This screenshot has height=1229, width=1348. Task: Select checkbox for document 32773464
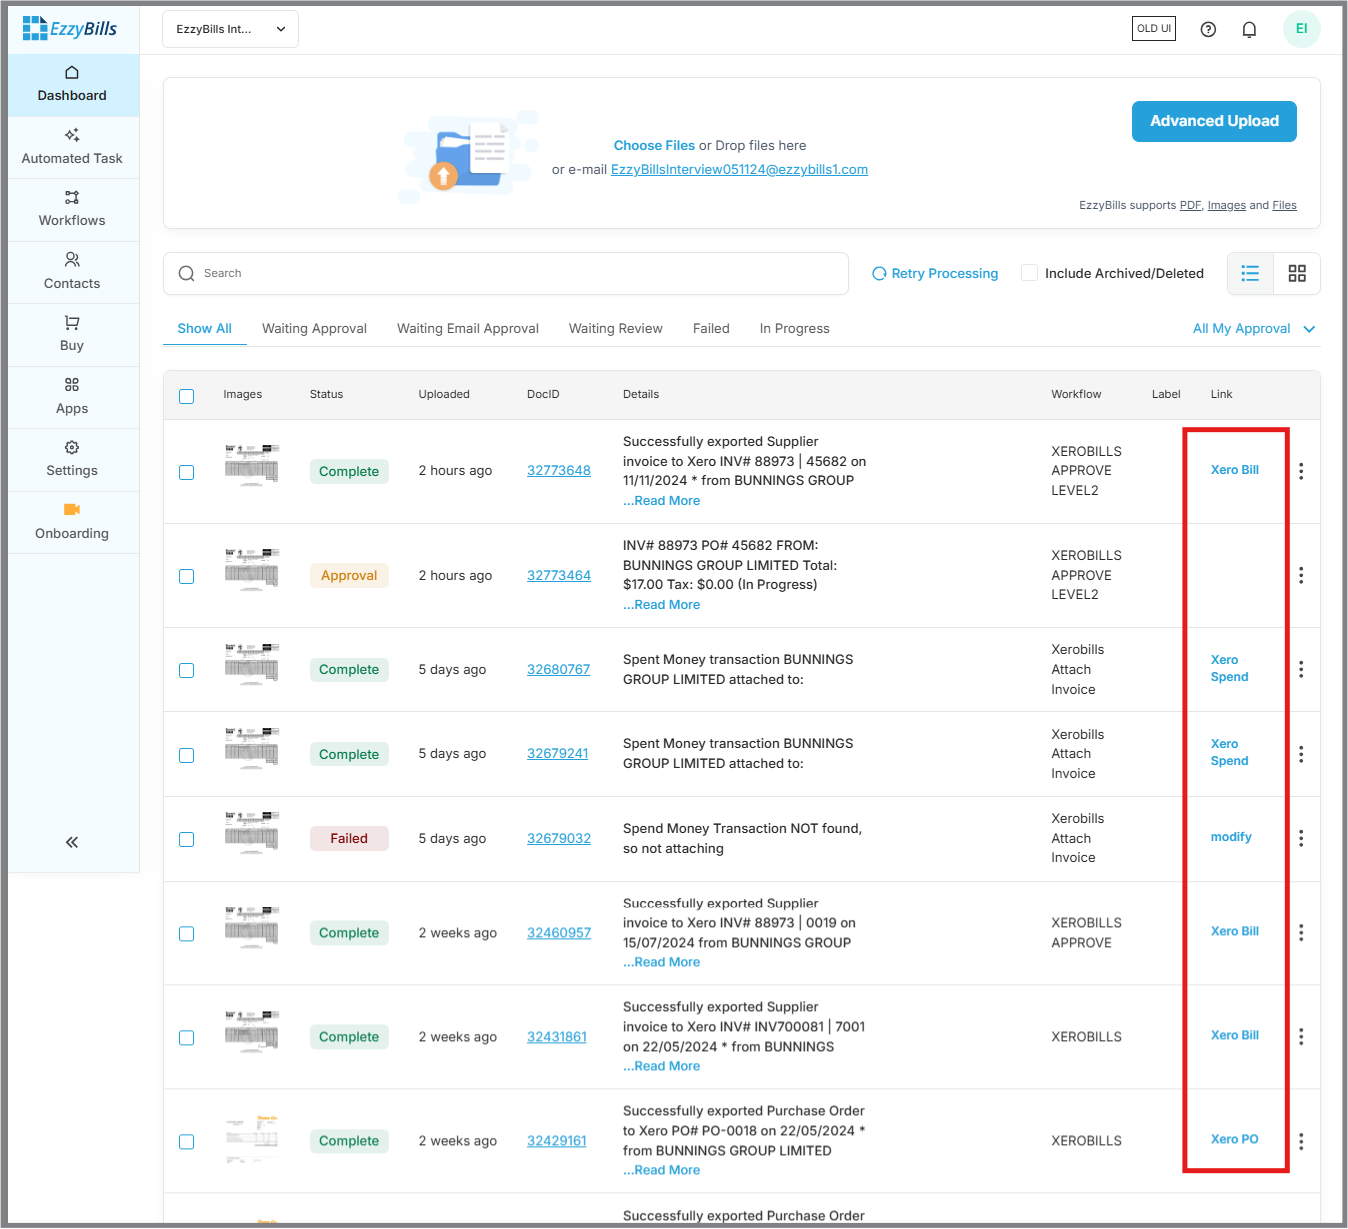[186, 576]
